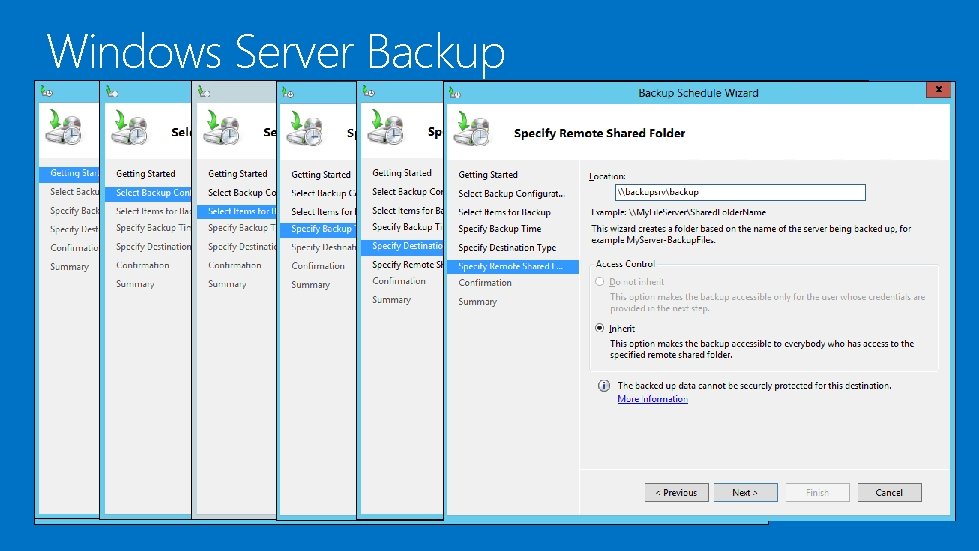Click Getting Started step in the third wizard window
The width and height of the screenshot is (979, 551).
click(x=237, y=173)
